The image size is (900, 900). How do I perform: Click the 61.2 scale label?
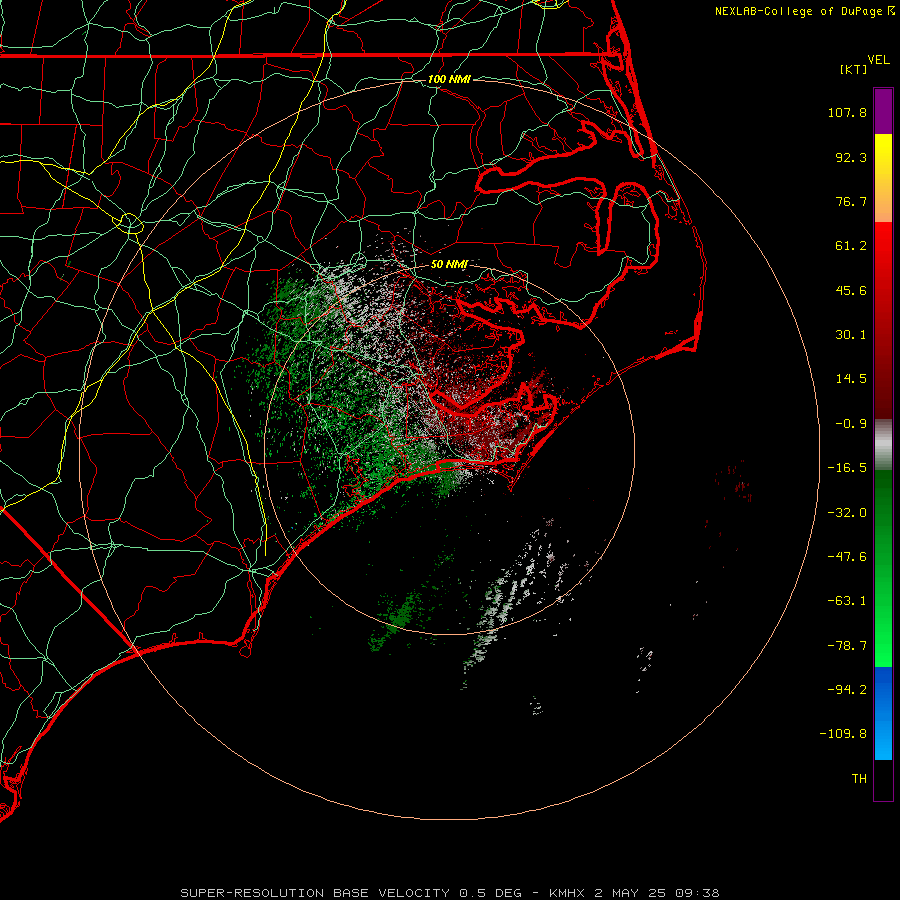pyautogui.click(x=851, y=246)
